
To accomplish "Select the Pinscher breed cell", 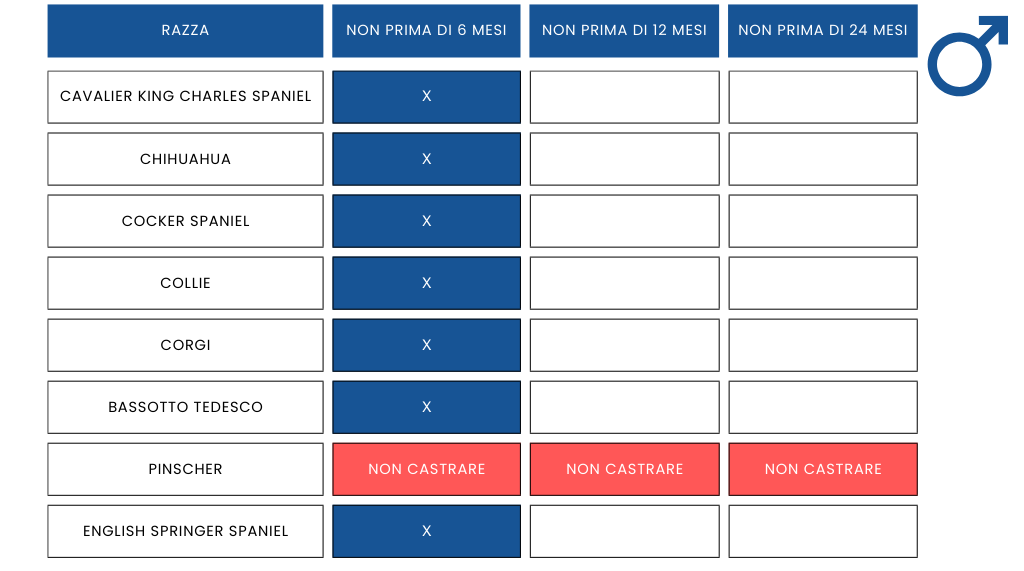I will point(185,469).
